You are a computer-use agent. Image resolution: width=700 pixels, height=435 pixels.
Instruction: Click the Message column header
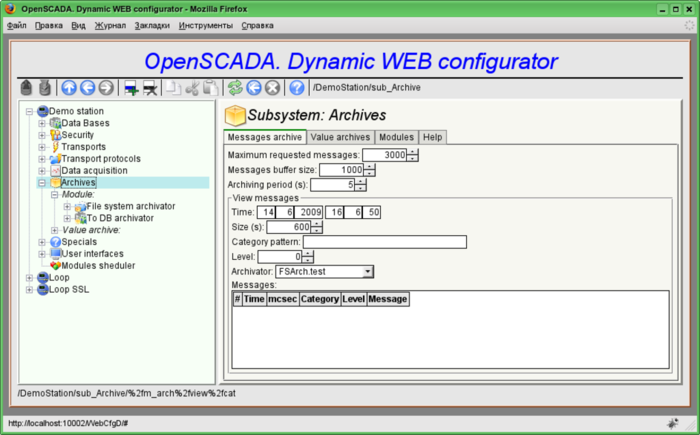388,299
